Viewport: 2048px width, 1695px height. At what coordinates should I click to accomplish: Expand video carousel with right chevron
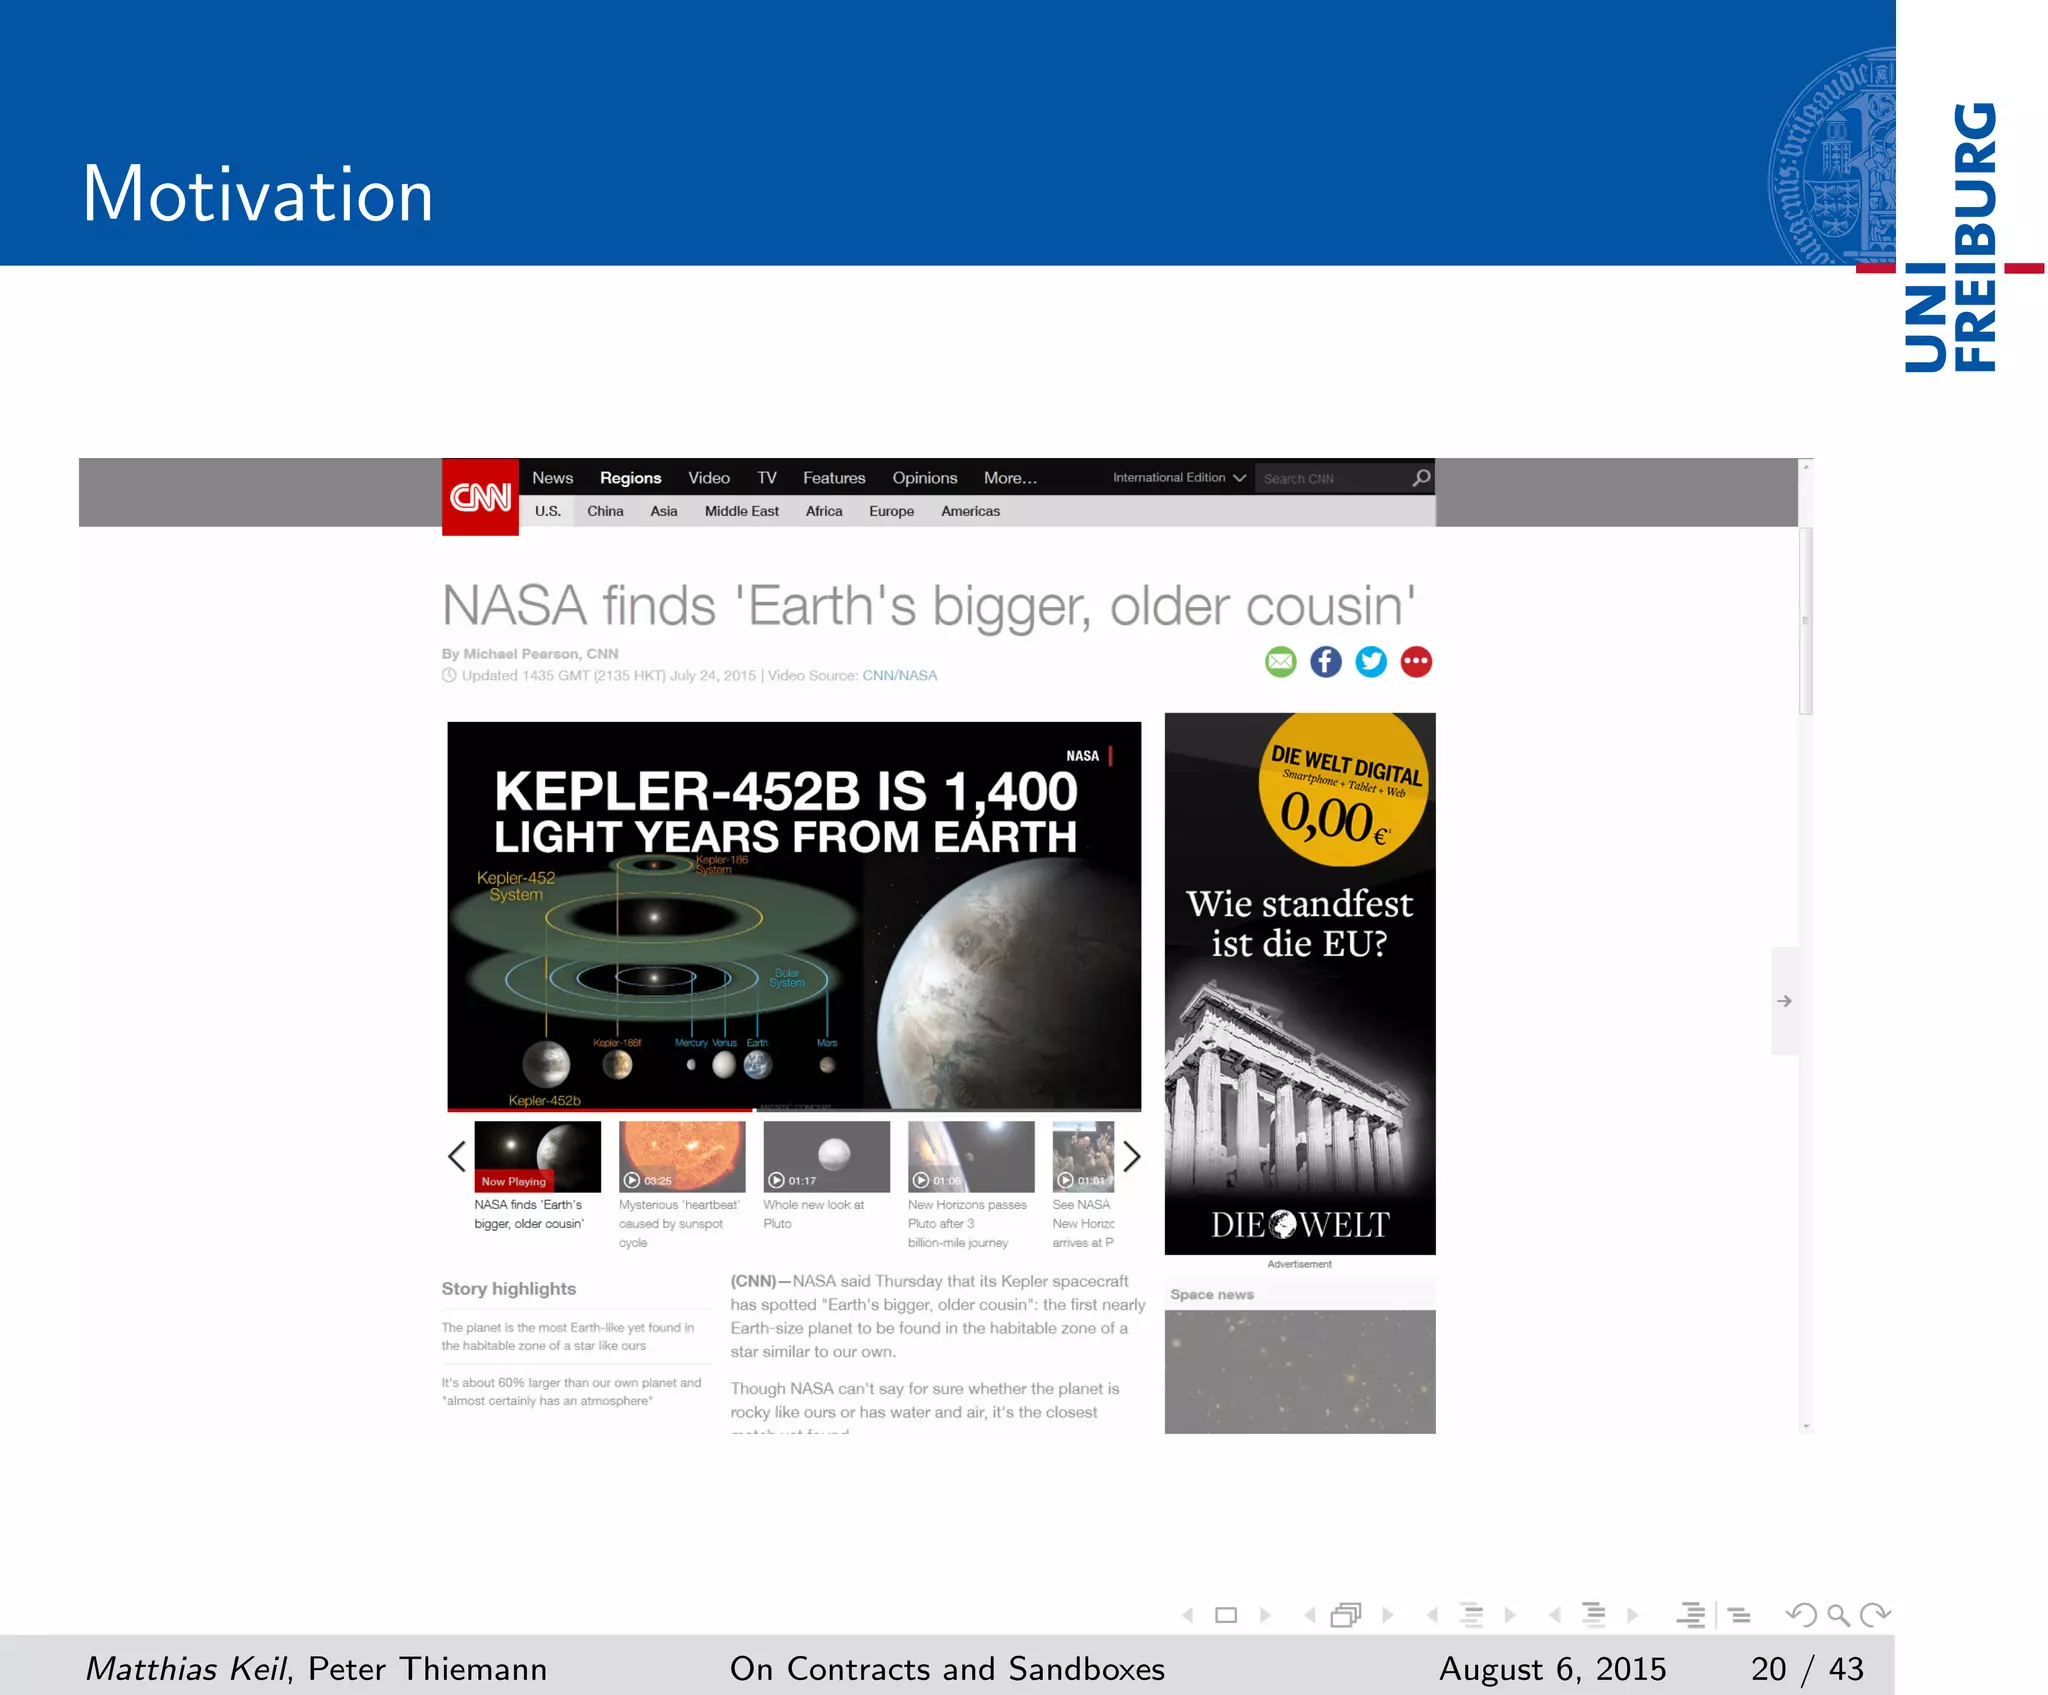[1131, 1157]
